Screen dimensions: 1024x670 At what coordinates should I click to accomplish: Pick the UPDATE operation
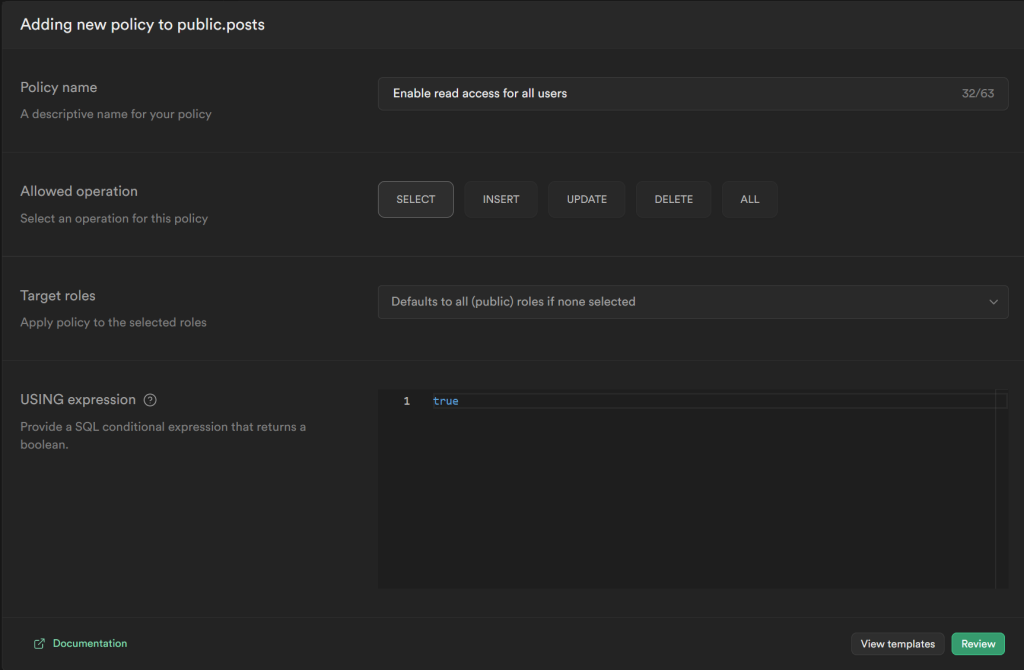(x=586, y=199)
